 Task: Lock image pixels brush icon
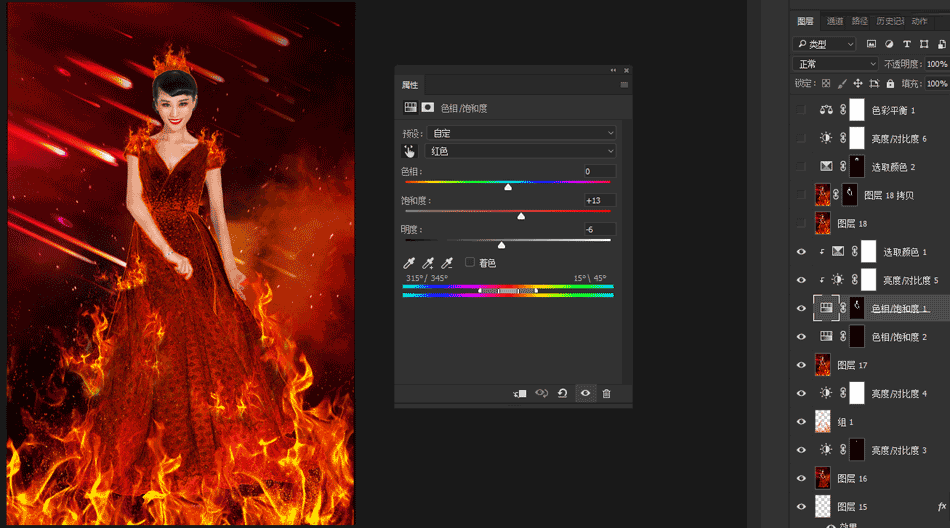point(842,84)
